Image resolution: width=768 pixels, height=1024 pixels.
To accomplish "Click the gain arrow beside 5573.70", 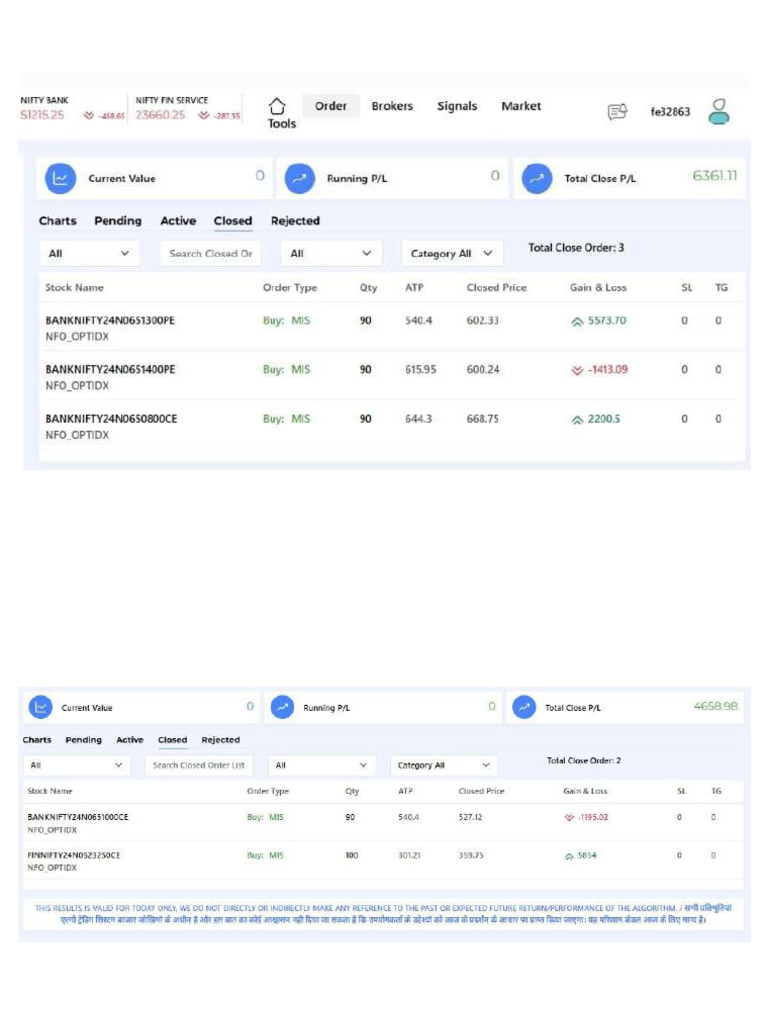I will pyautogui.click(x=577, y=321).
